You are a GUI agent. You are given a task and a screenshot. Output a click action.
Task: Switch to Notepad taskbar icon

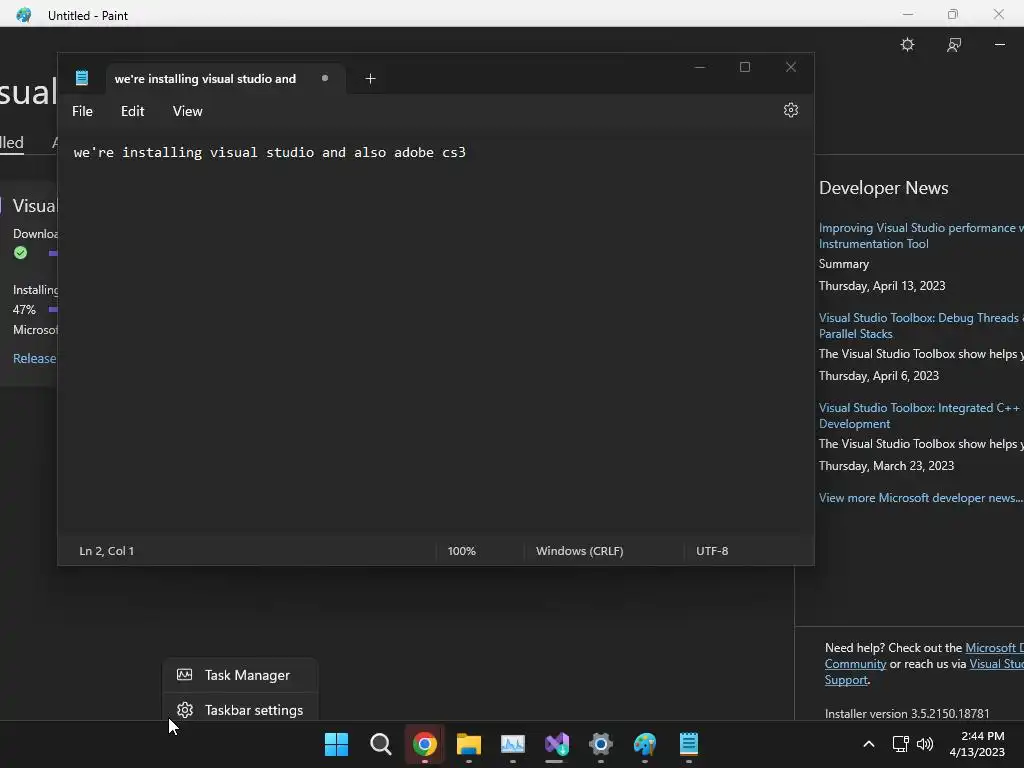(689, 744)
